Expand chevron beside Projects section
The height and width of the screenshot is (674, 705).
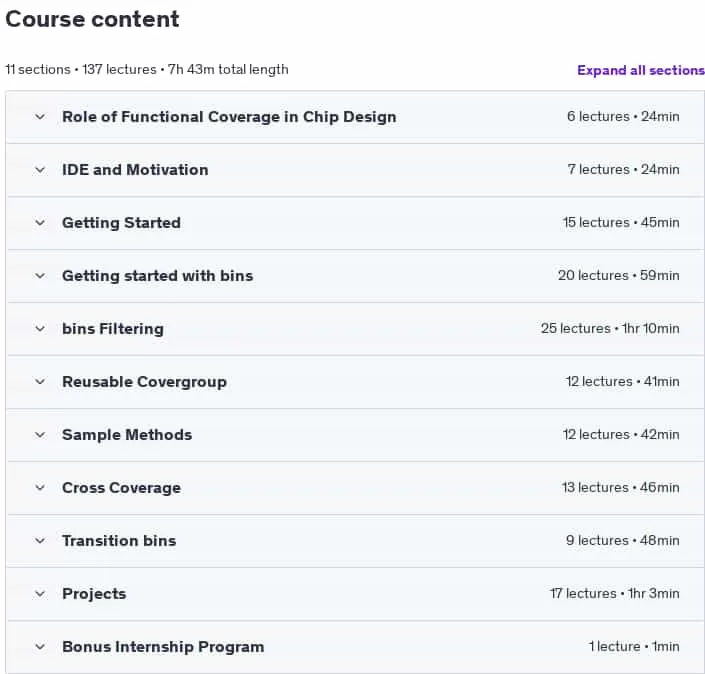pos(40,594)
